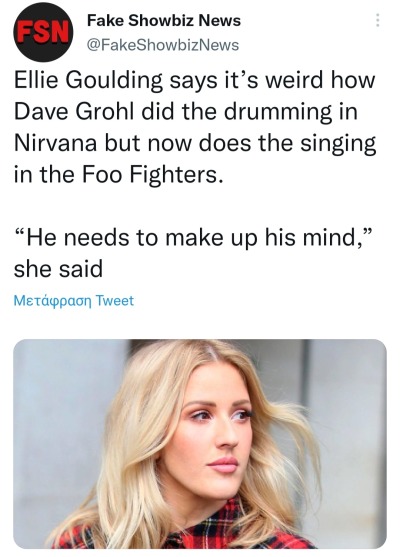
Task: Click the Μετάφραση Tweet translate link
Action: (74, 301)
